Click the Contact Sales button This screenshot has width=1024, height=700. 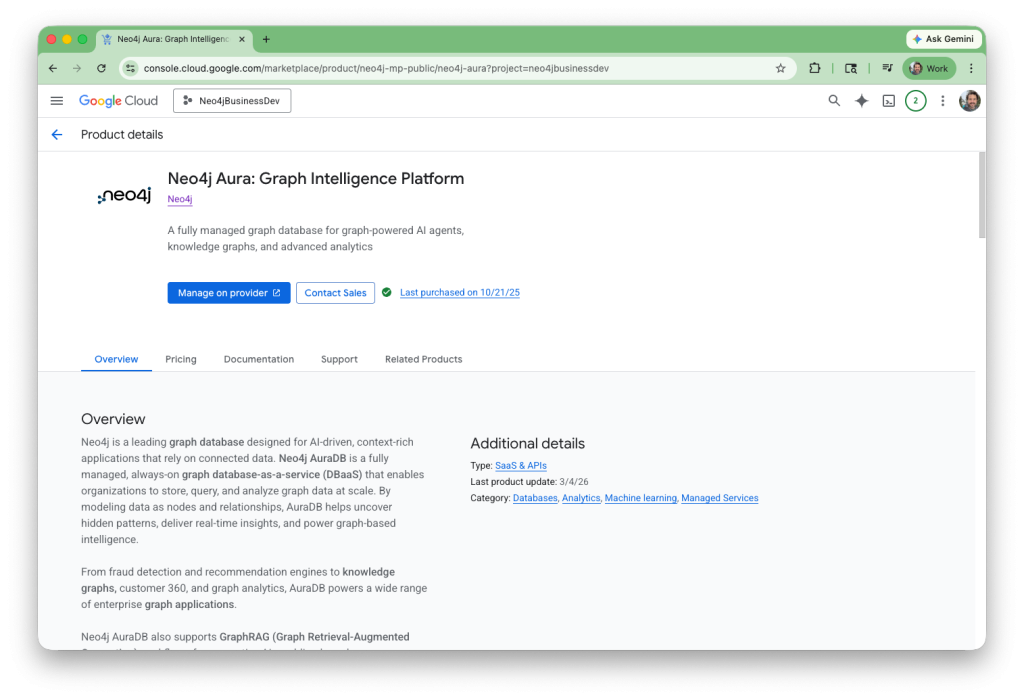(335, 293)
